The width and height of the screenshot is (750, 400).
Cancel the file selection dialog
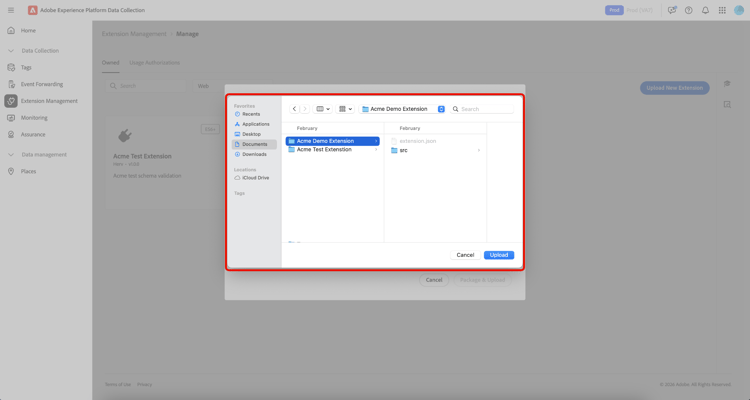(x=465, y=255)
